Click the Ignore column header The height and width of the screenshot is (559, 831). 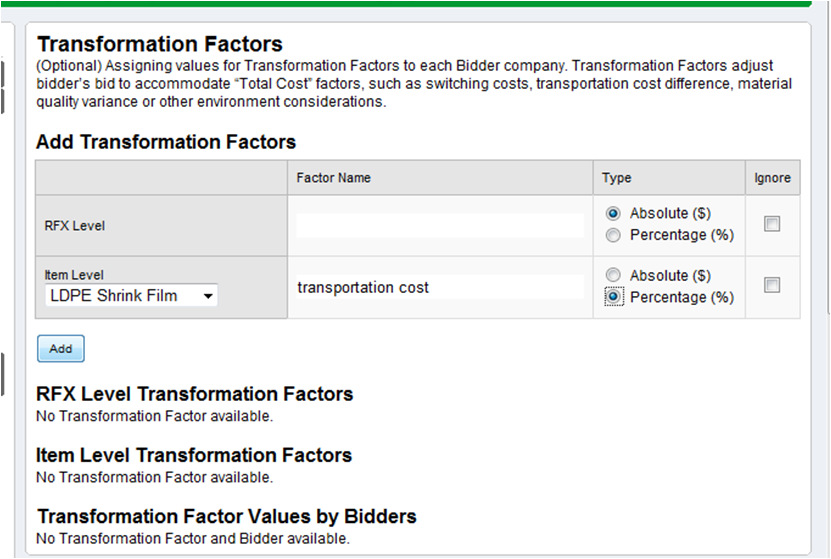coord(772,178)
